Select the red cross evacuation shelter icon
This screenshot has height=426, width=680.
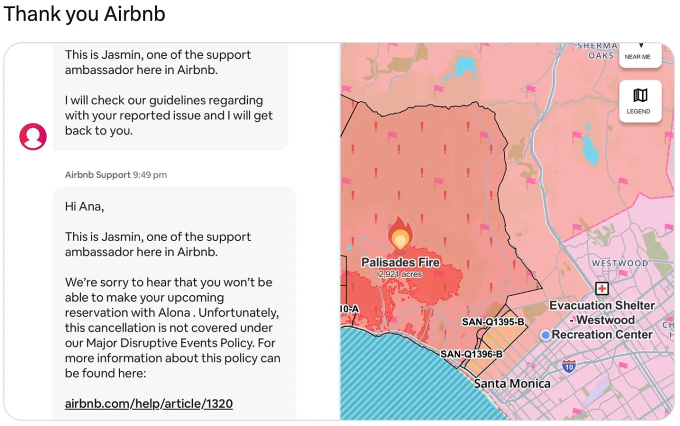(602, 288)
